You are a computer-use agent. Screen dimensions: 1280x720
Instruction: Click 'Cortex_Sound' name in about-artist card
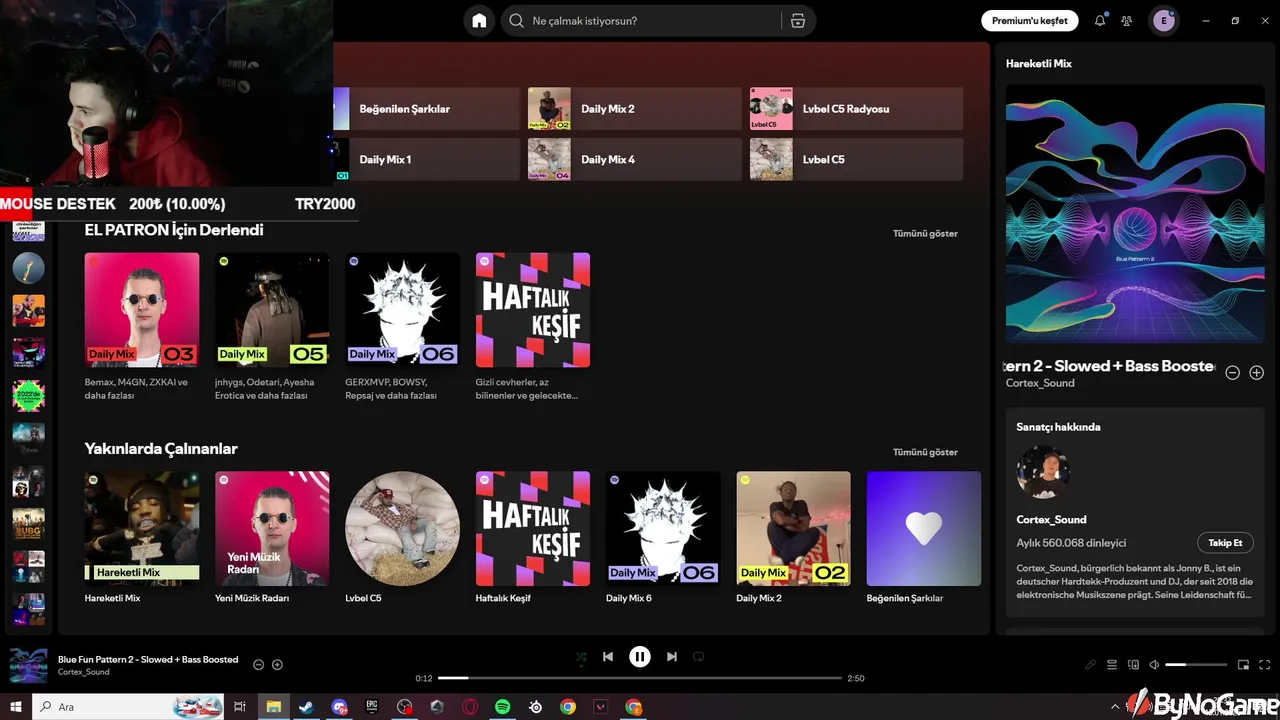(1051, 519)
